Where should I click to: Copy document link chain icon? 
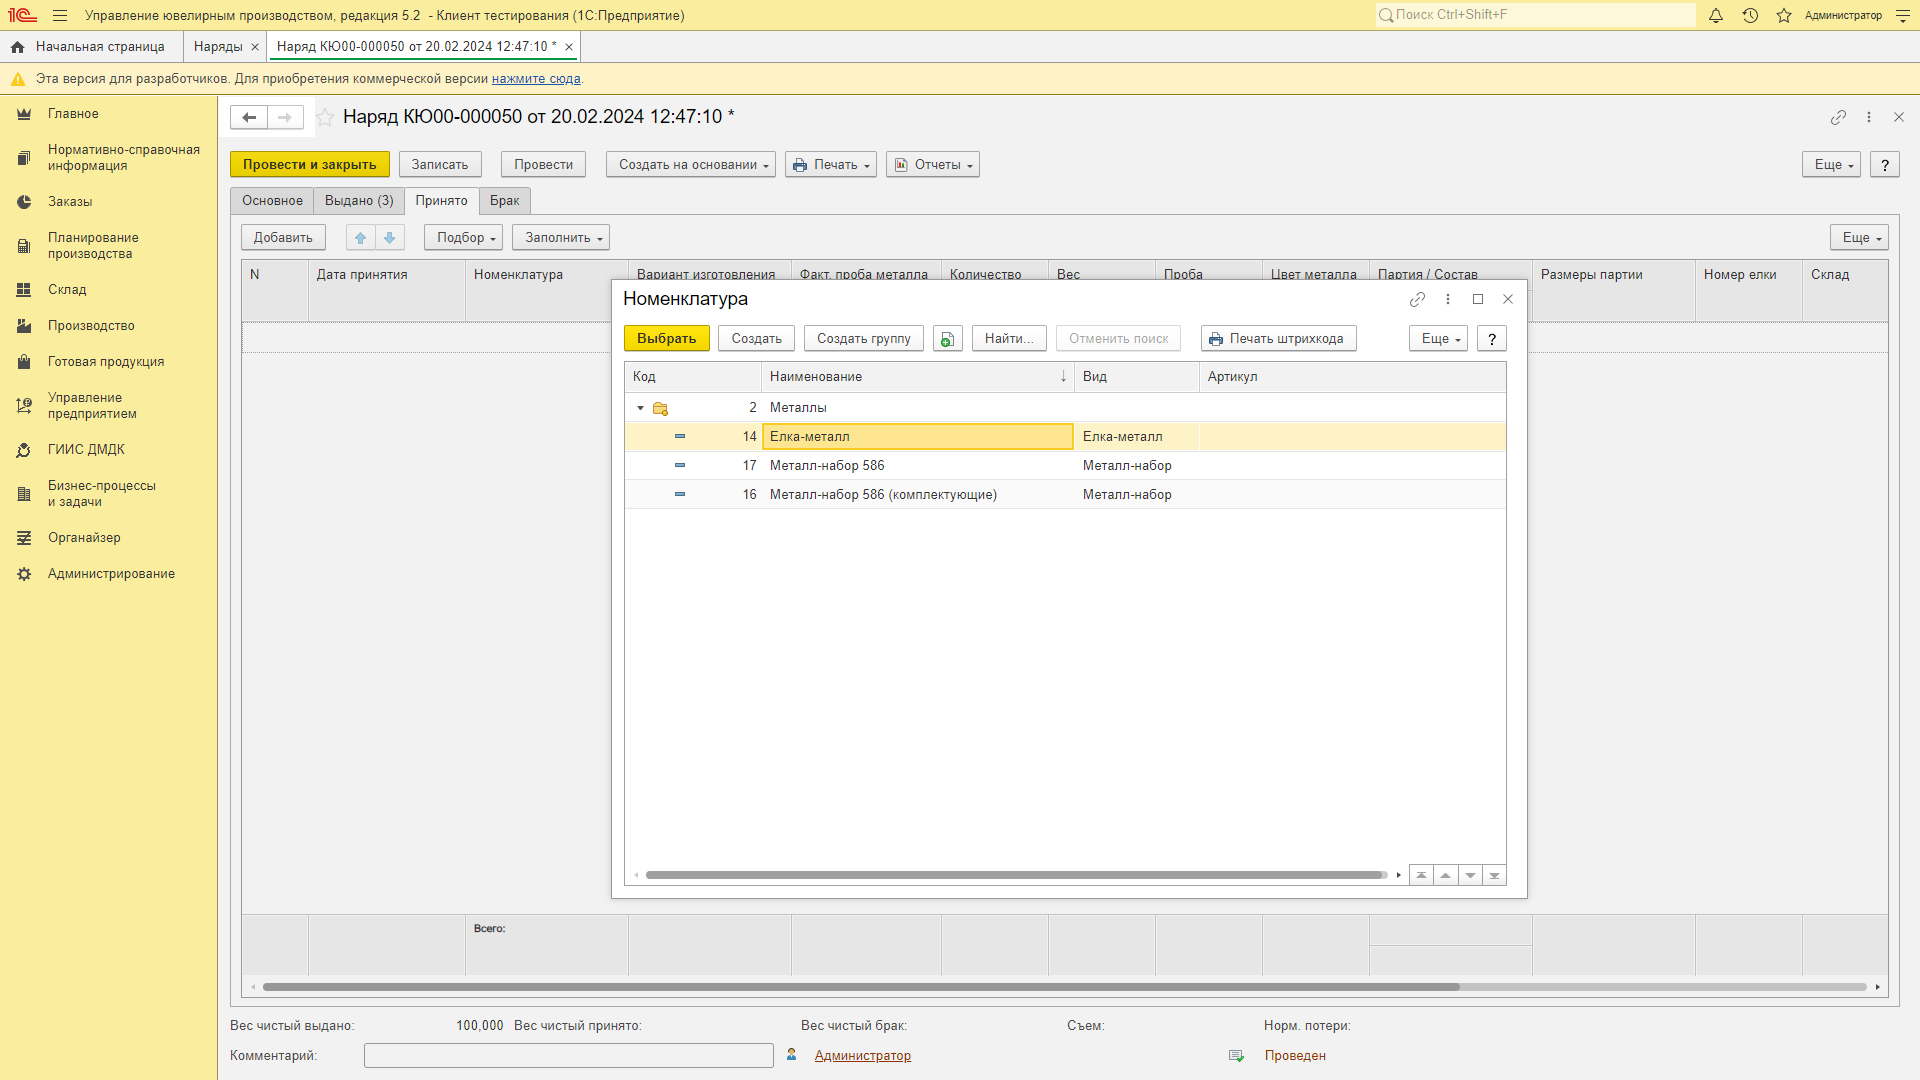point(1838,117)
